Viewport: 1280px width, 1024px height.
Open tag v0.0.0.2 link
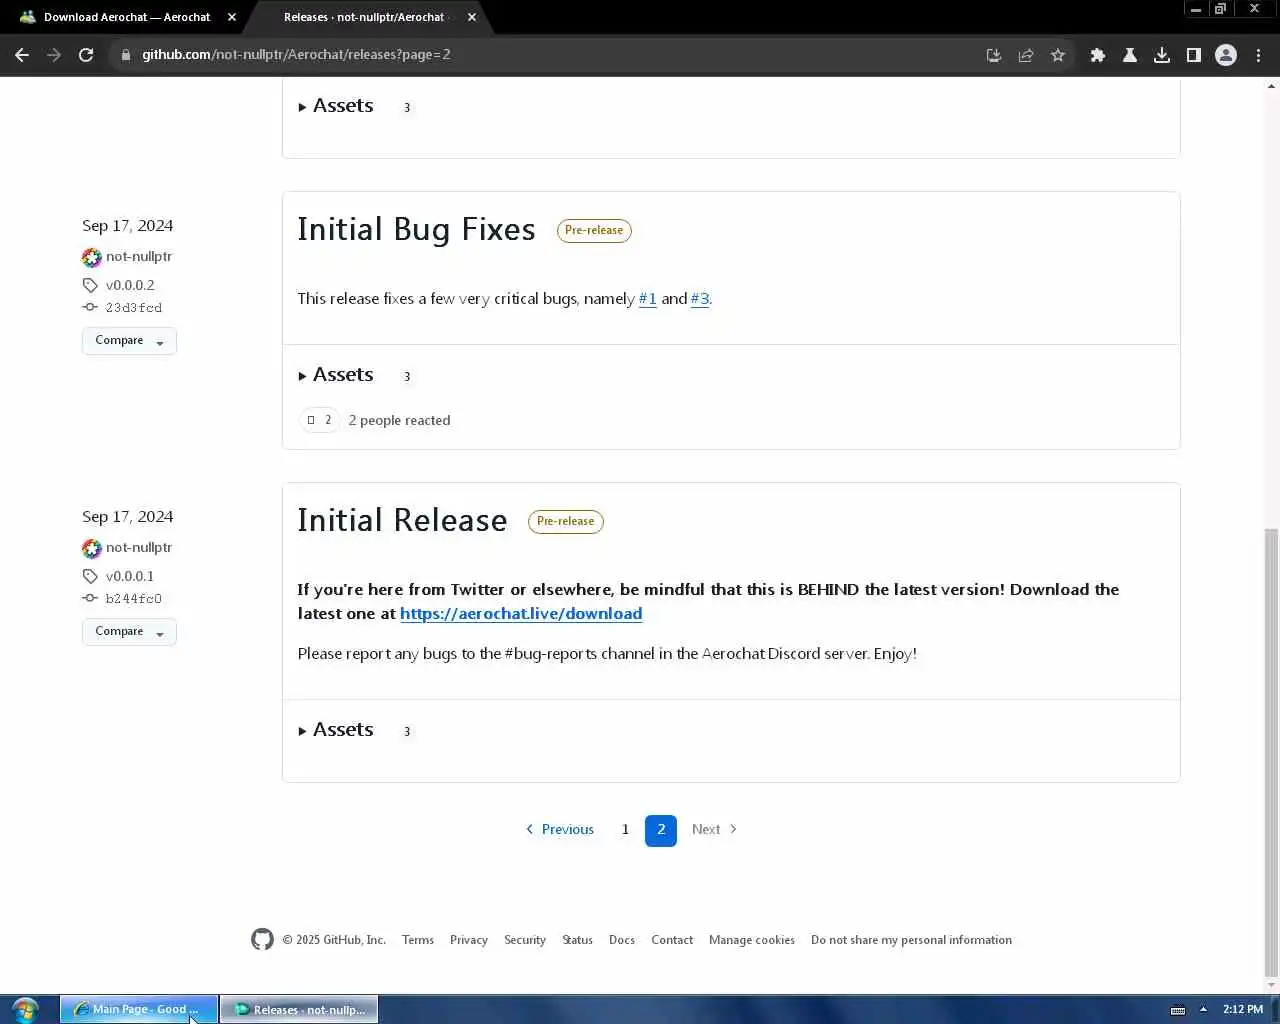[x=130, y=285]
